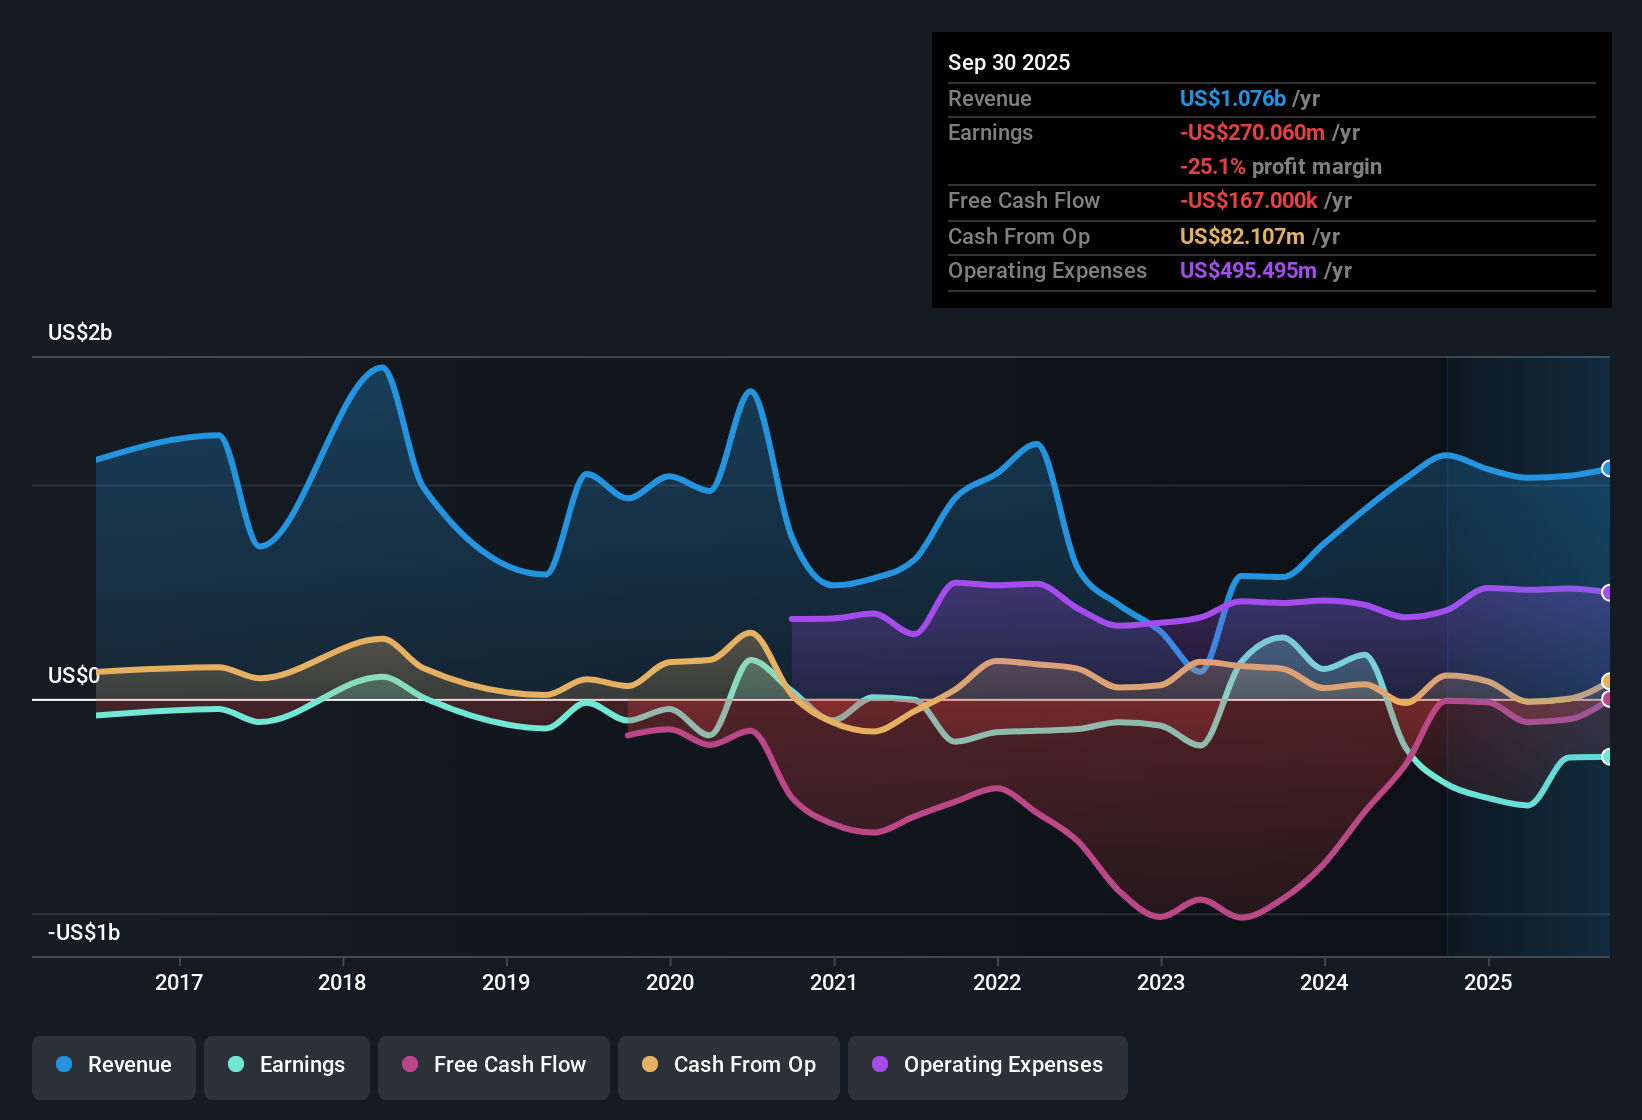Click the Operating Expenses legend button
This screenshot has width=1642, height=1120.
pos(987,1065)
